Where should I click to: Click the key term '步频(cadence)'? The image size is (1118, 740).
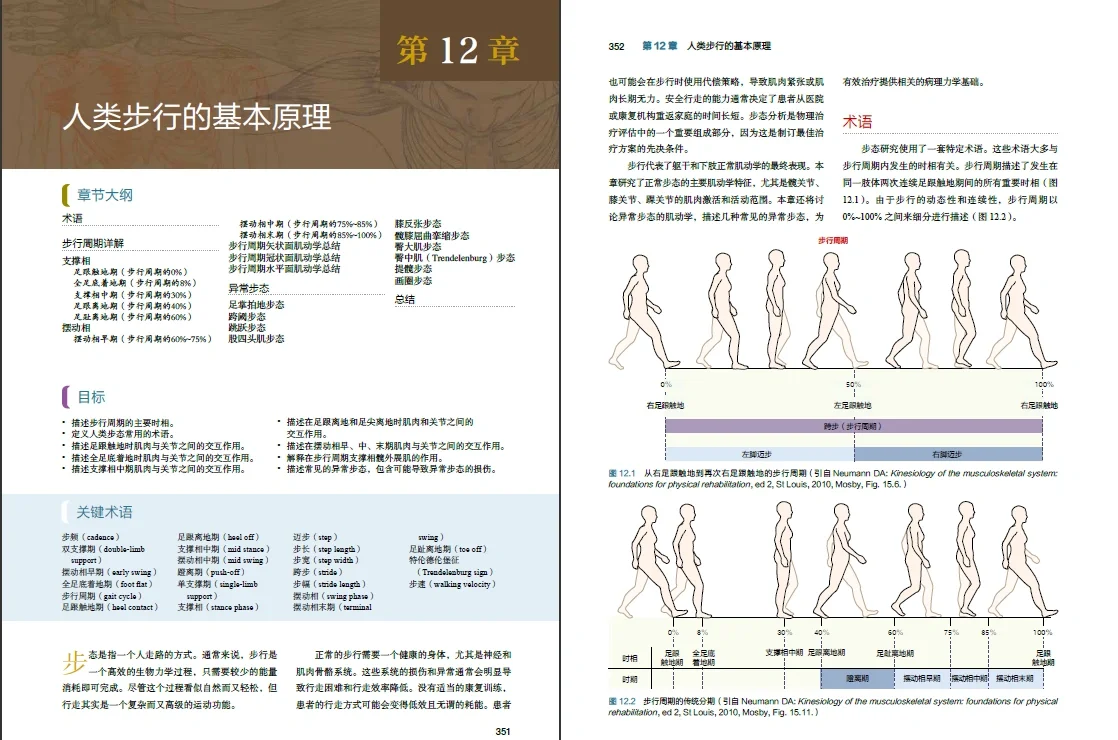point(91,537)
